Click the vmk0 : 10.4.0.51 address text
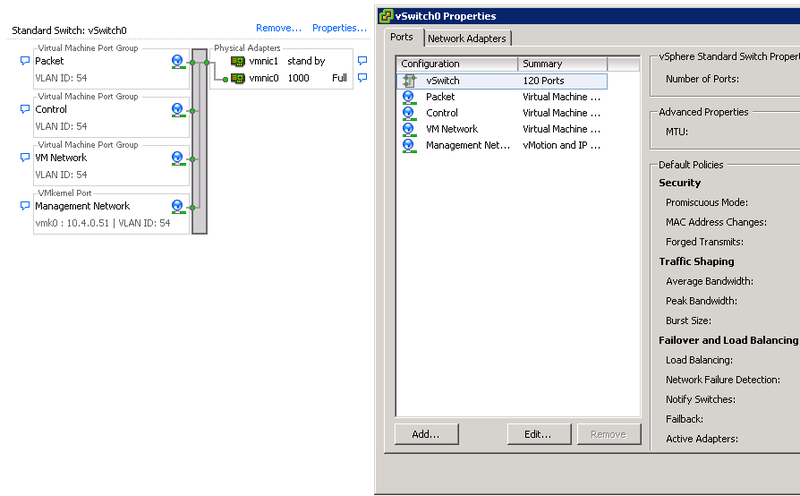Screen dimensions: 800x496 point(72,223)
